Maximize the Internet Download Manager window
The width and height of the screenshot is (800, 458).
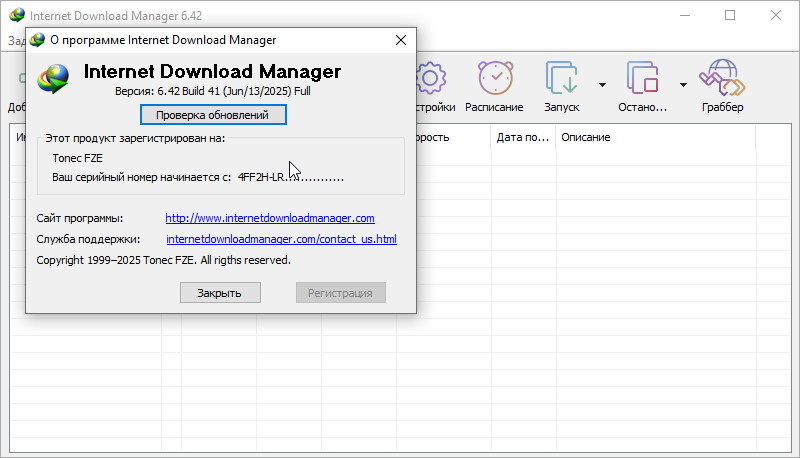[x=730, y=15]
